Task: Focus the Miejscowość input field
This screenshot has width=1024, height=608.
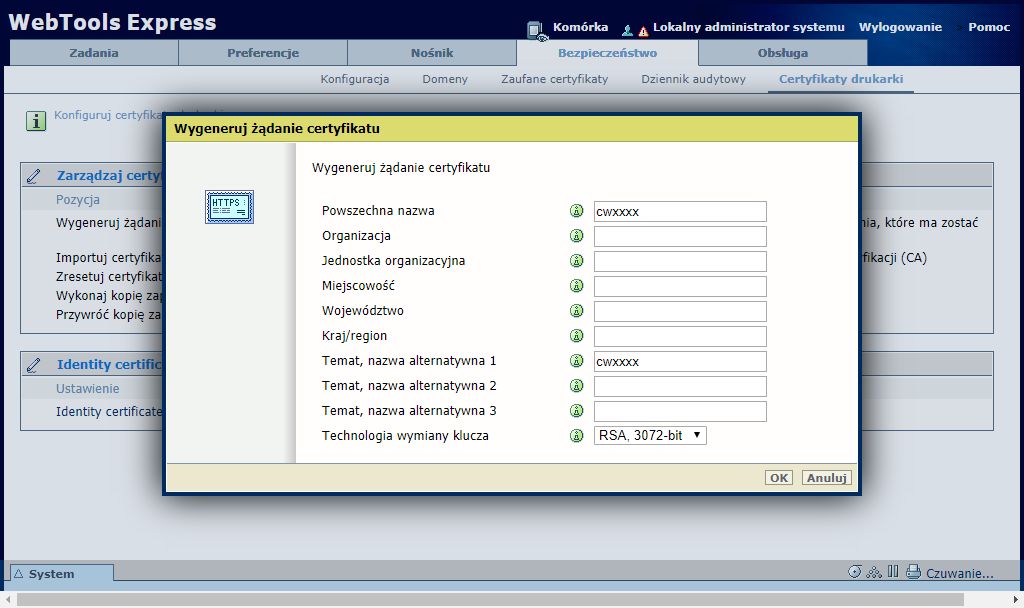Action: point(680,286)
